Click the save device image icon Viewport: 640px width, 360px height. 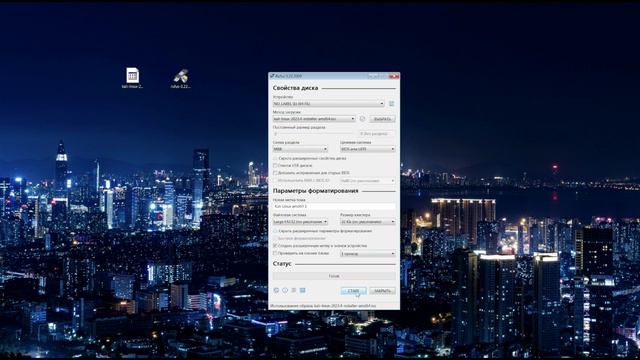pyautogui.click(x=391, y=104)
